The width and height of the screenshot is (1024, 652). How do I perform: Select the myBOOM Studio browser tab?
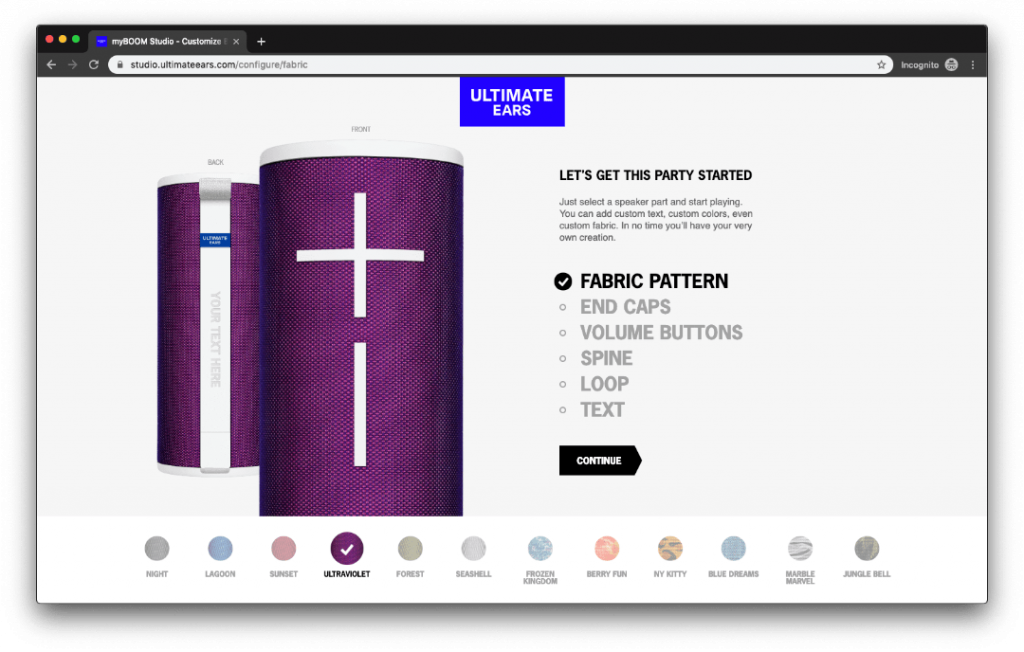(x=167, y=41)
